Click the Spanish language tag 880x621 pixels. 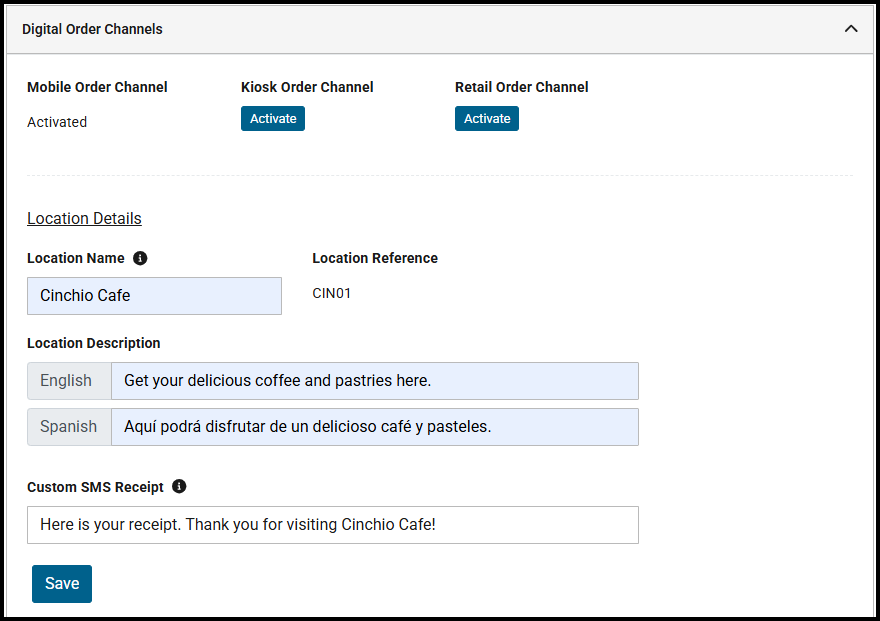[x=70, y=427]
